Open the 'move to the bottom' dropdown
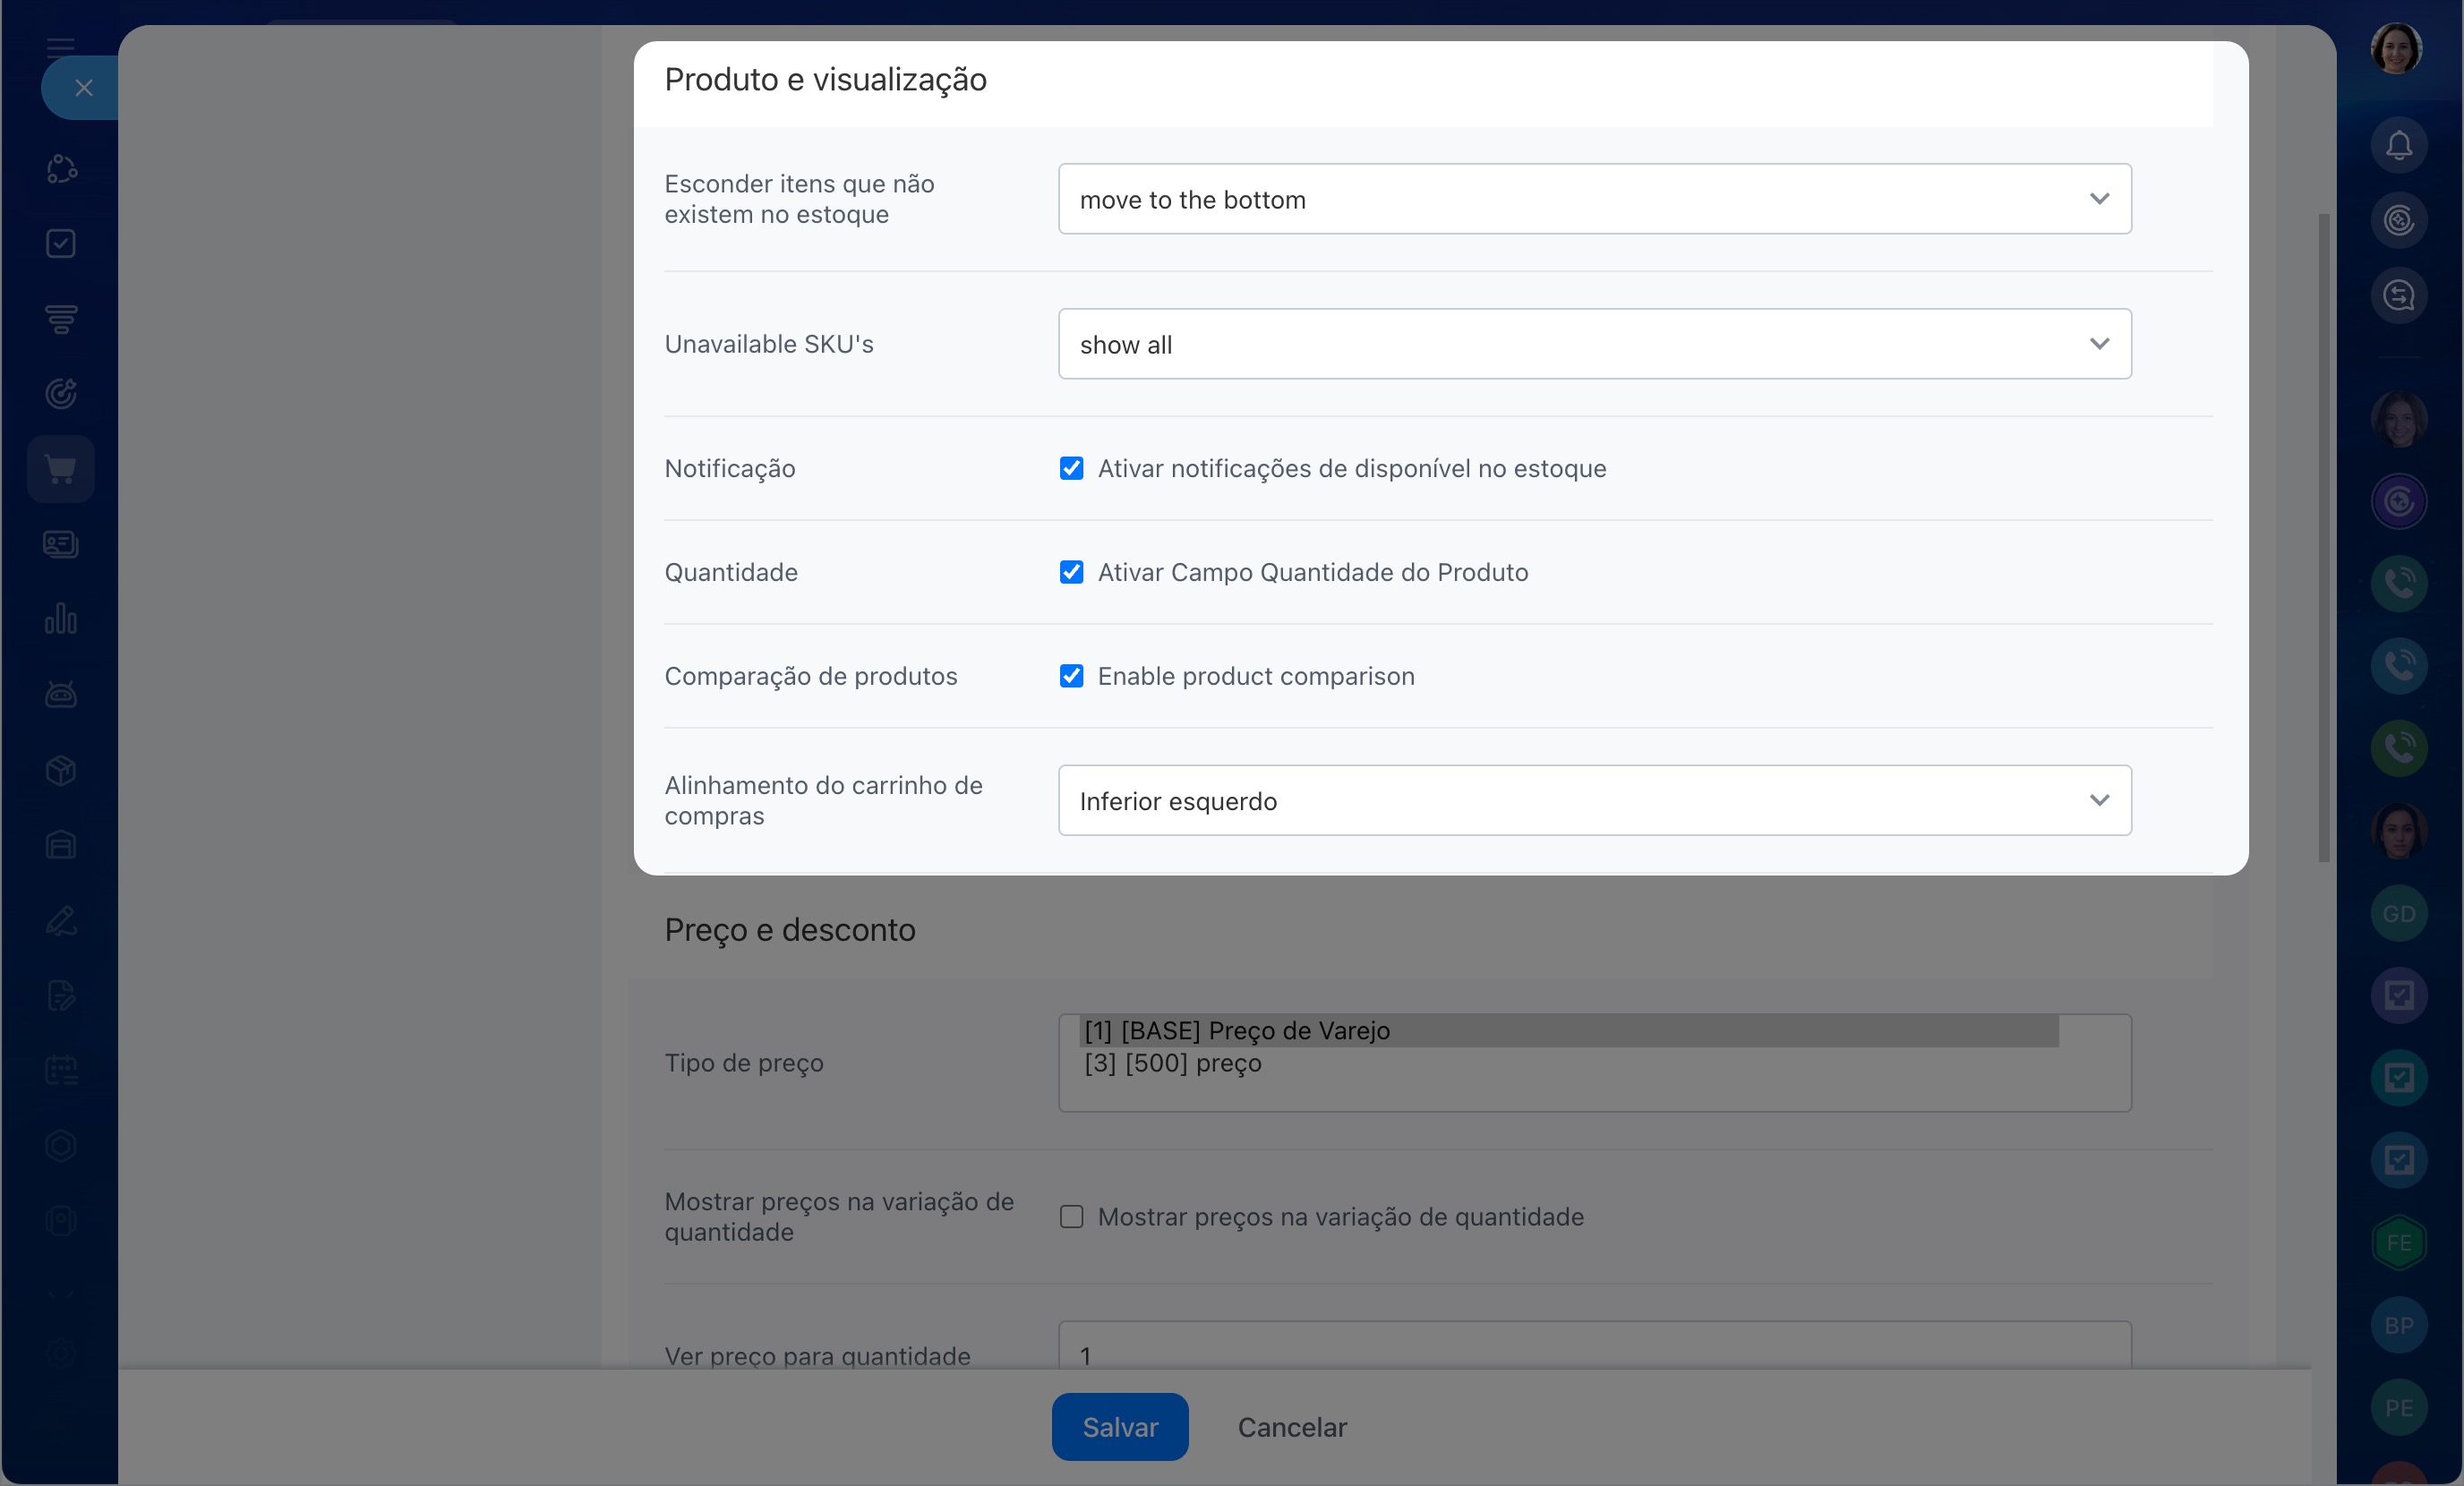2464x1486 pixels. pyautogui.click(x=1594, y=200)
